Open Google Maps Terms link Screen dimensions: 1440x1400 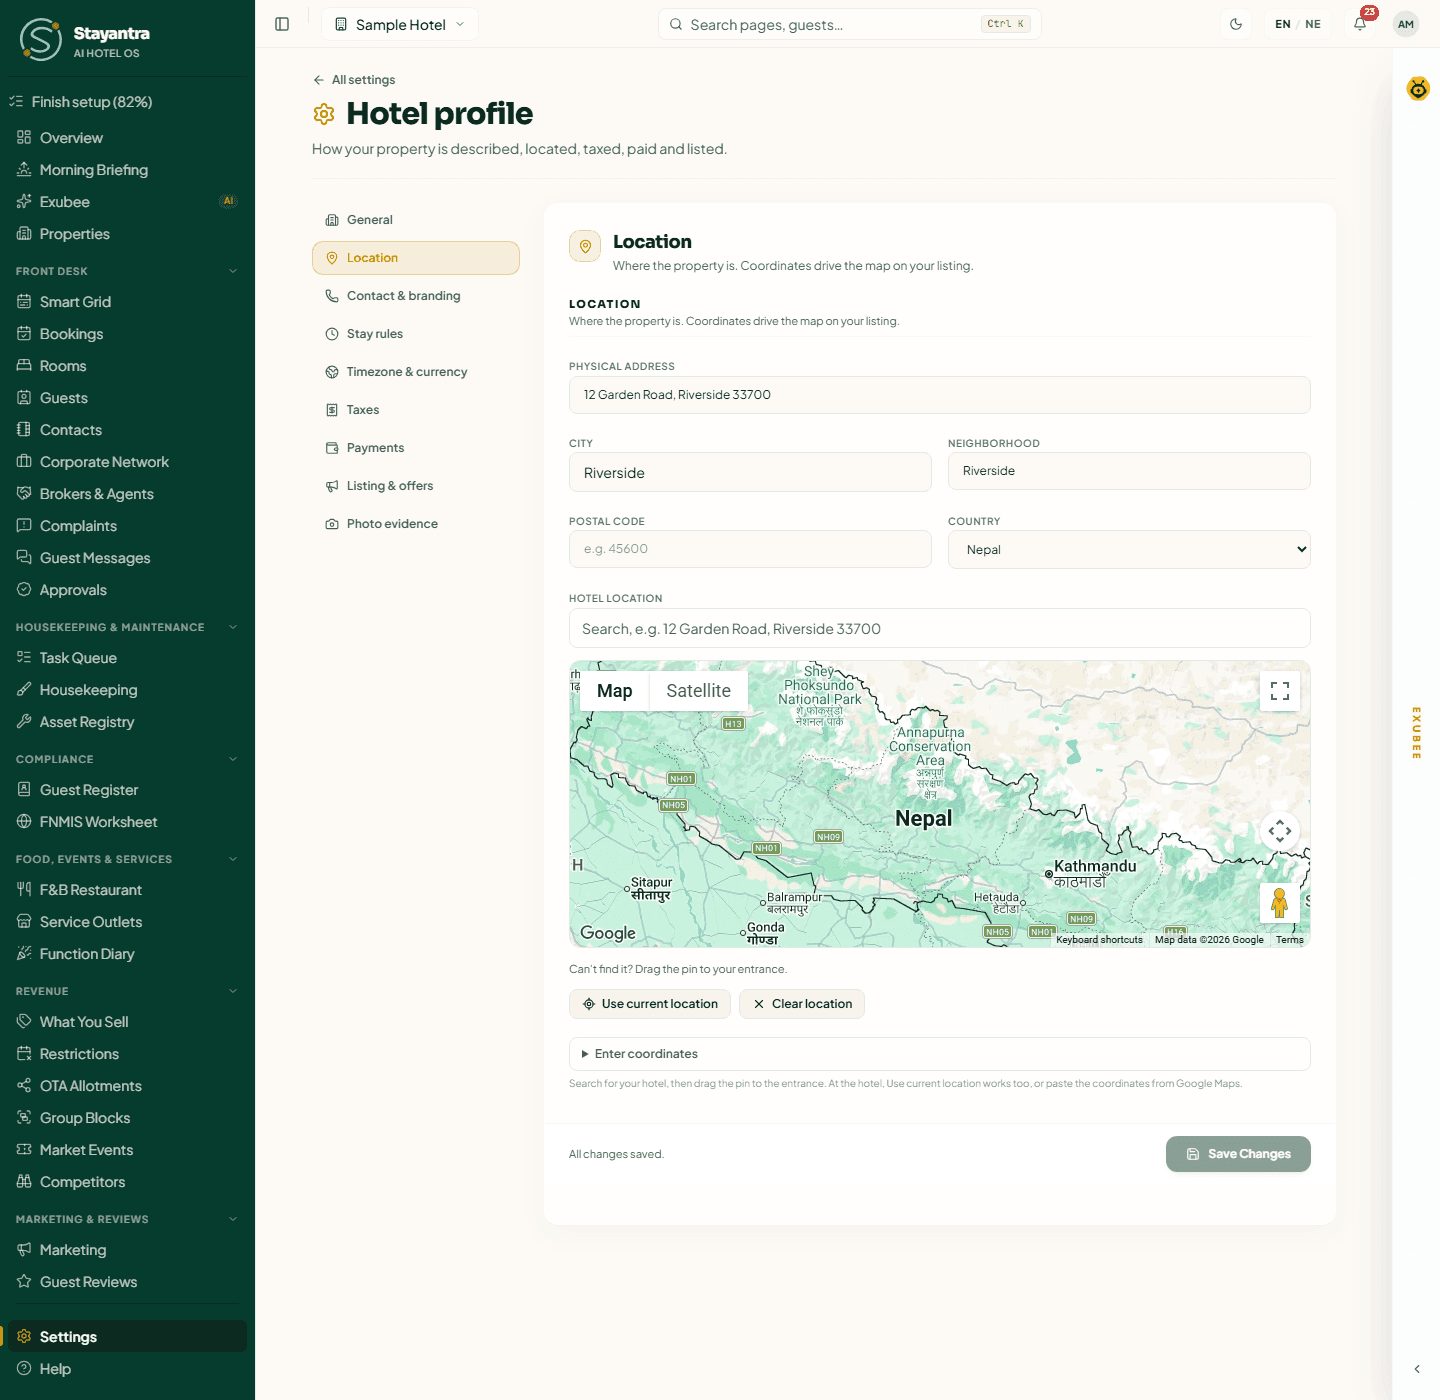1290,940
